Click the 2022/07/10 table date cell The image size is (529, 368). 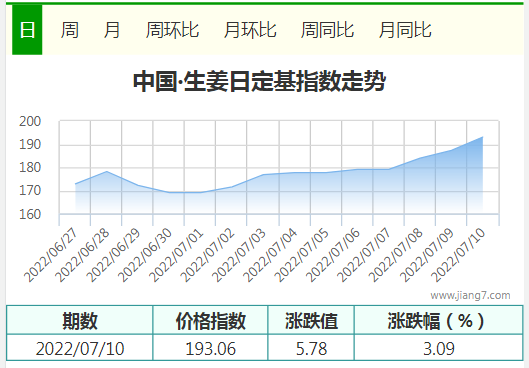pyautogui.click(x=80, y=348)
